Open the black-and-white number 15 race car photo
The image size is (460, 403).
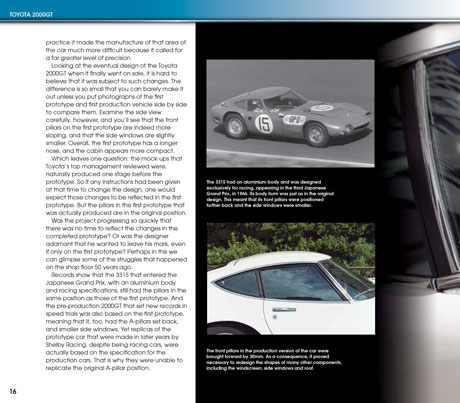(x=290, y=113)
